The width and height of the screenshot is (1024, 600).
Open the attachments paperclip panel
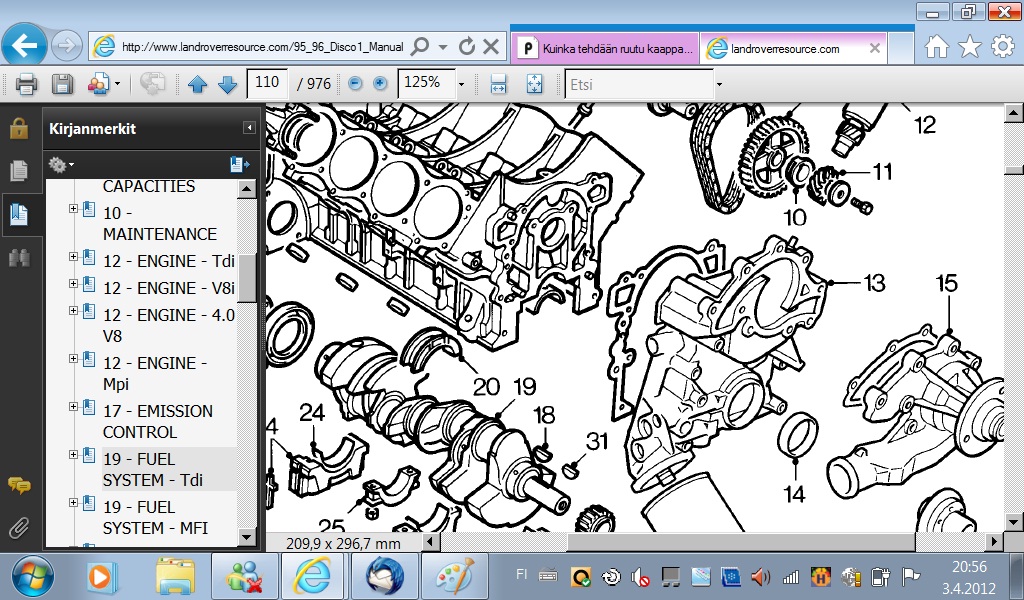tap(18, 527)
